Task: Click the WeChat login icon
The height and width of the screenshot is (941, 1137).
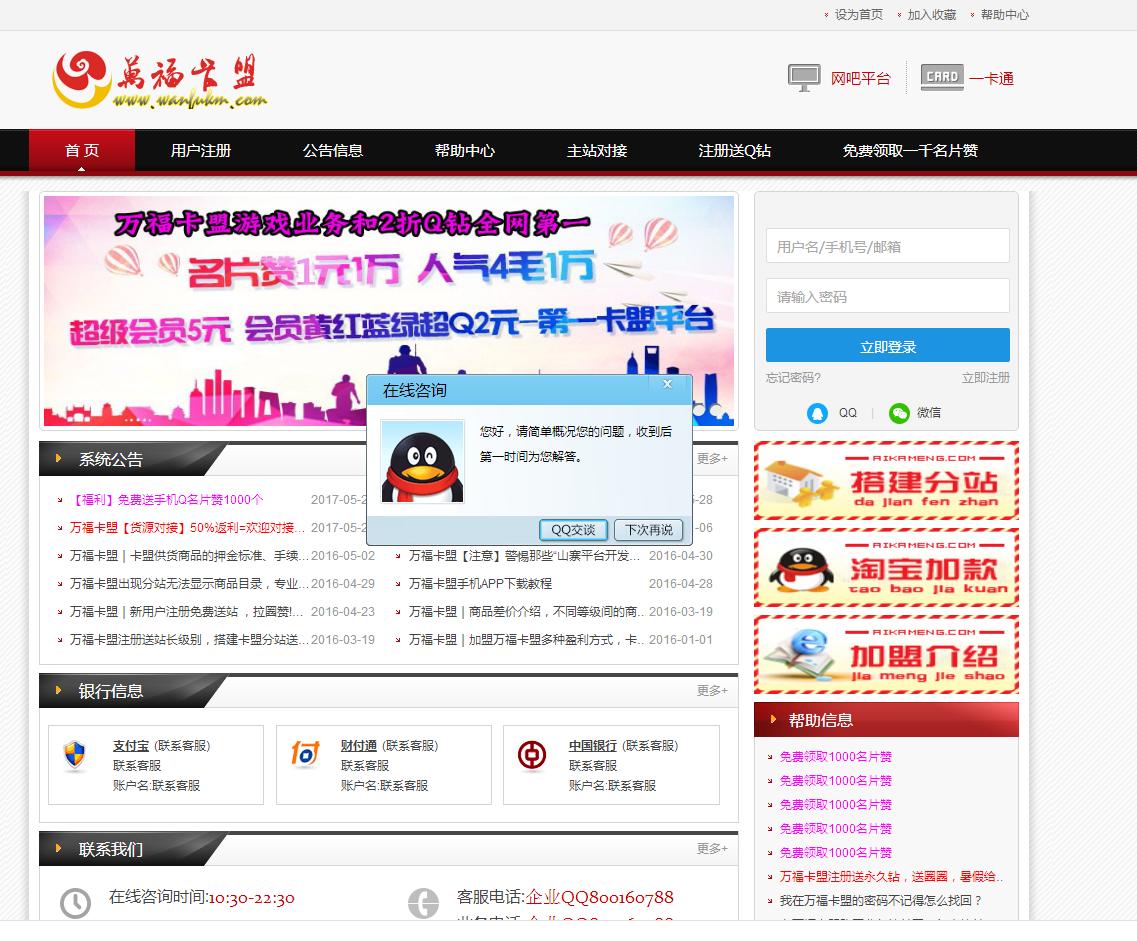Action: pos(898,412)
